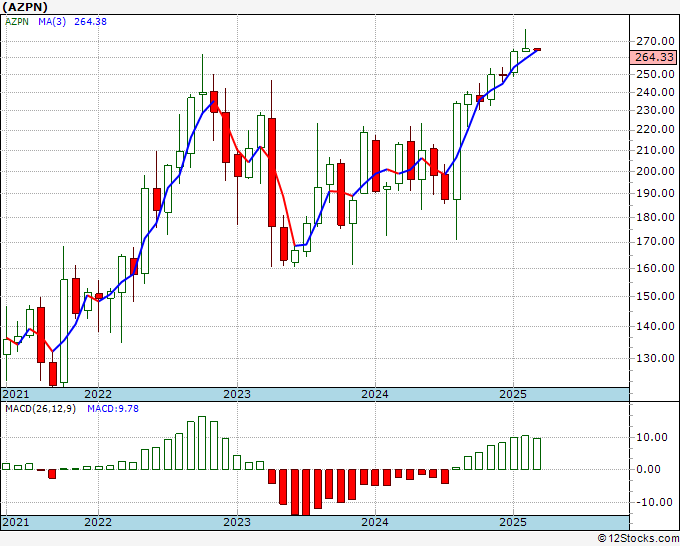Click the 200.00 price axis label
The height and width of the screenshot is (546, 680).
tap(655, 171)
